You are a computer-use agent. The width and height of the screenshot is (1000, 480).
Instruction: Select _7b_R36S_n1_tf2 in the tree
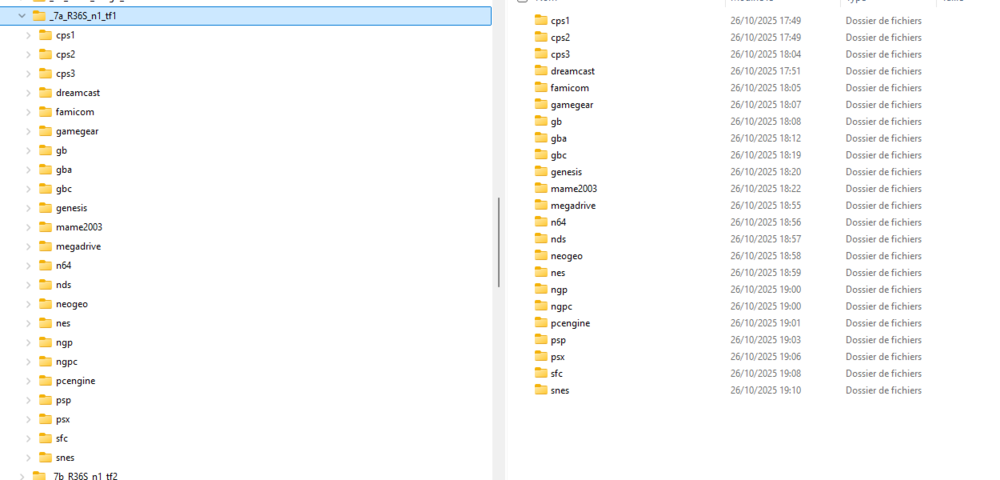(x=84, y=476)
